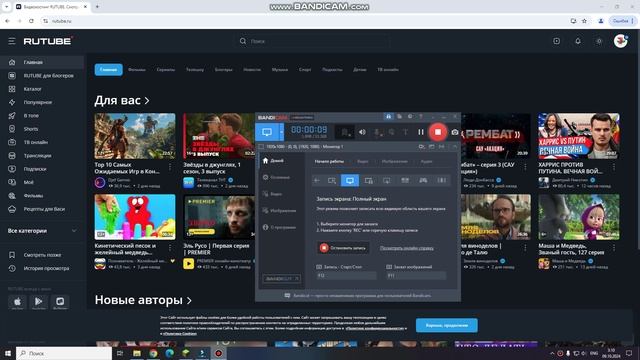The image size is (640, 360).
Task: Toggle Bandicam speaker sound icon
Action: coord(362,132)
